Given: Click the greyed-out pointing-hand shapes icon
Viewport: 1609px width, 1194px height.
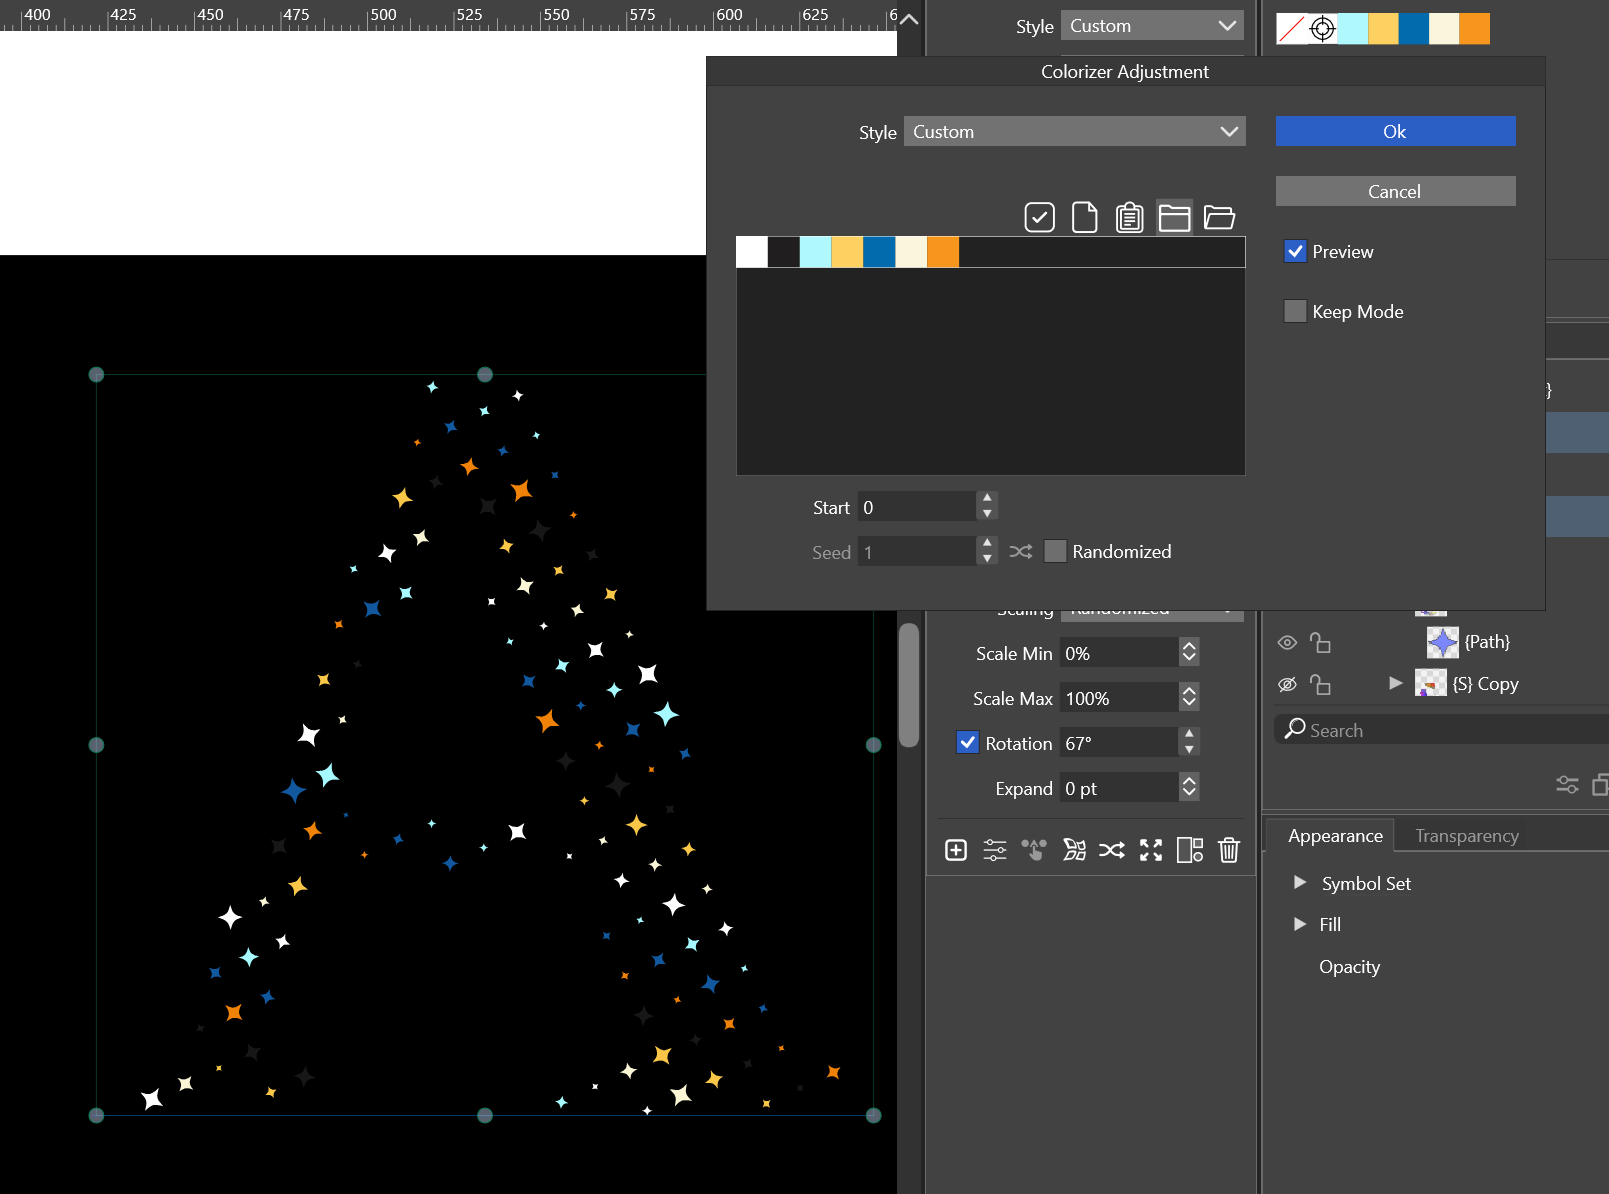Looking at the screenshot, I should pyautogui.click(x=1034, y=850).
